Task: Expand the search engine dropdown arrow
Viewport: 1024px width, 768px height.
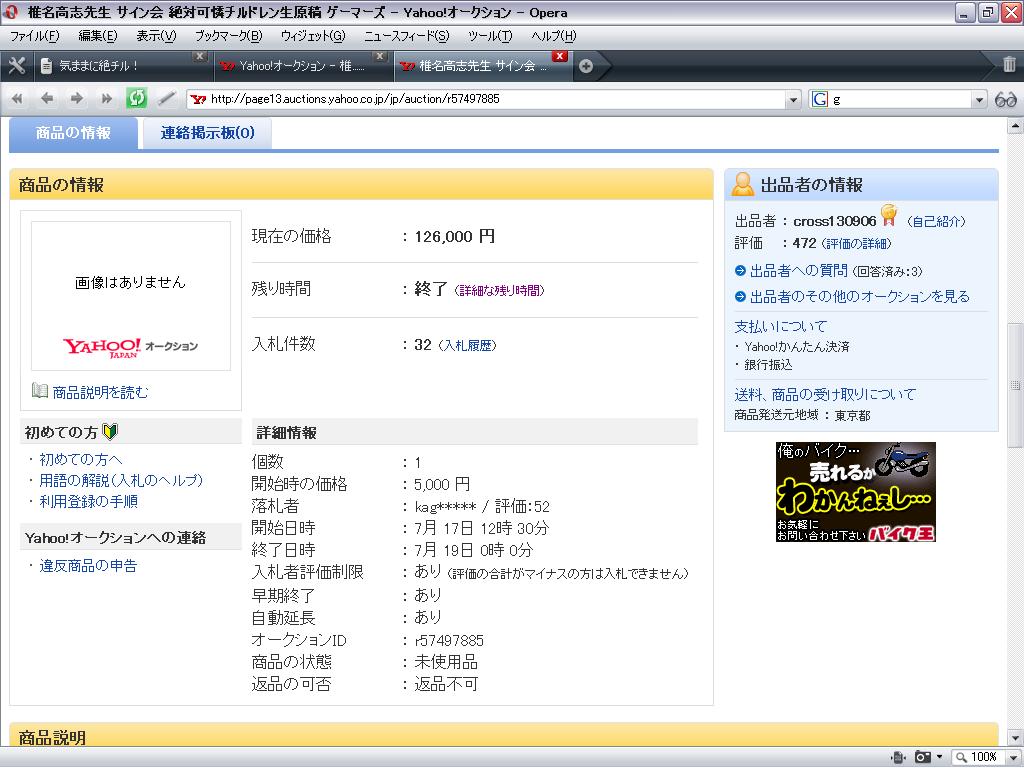Action: click(x=978, y=100)
